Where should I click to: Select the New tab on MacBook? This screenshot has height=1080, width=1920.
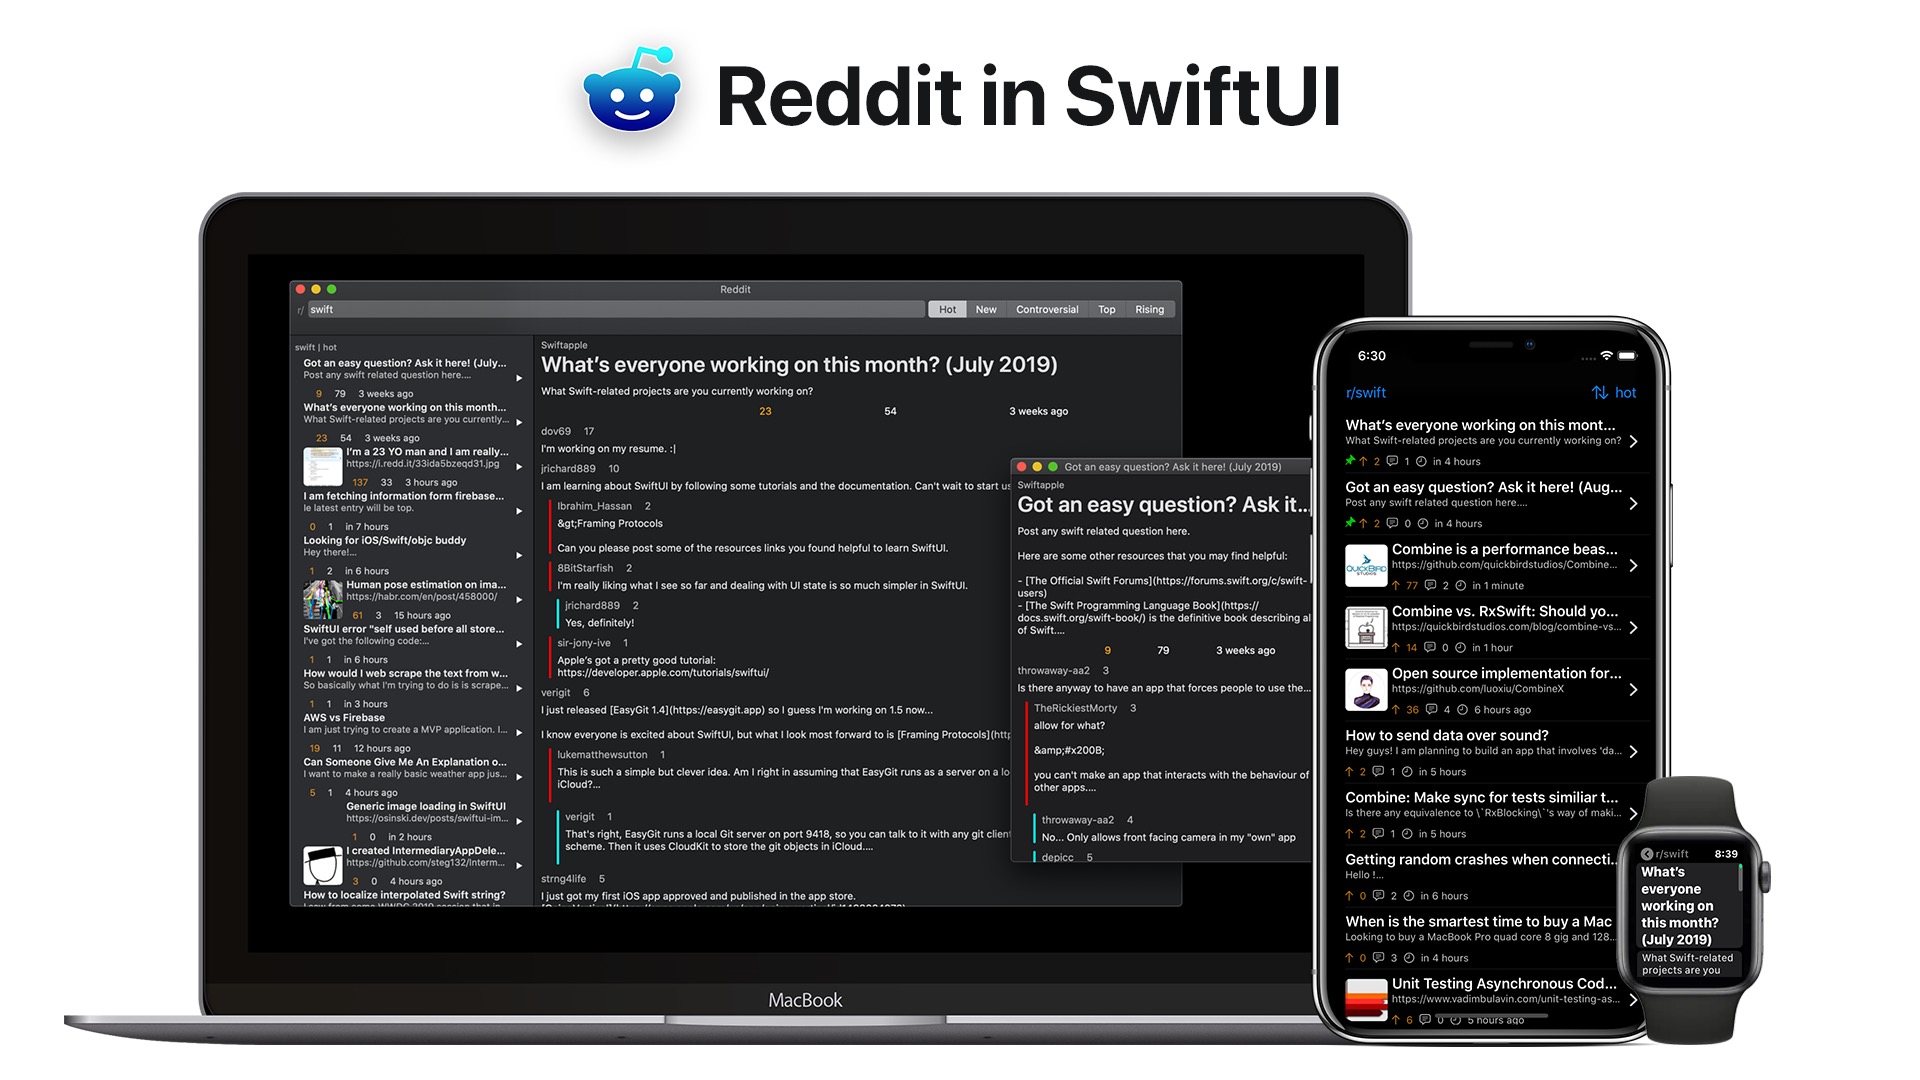[985, 309]
